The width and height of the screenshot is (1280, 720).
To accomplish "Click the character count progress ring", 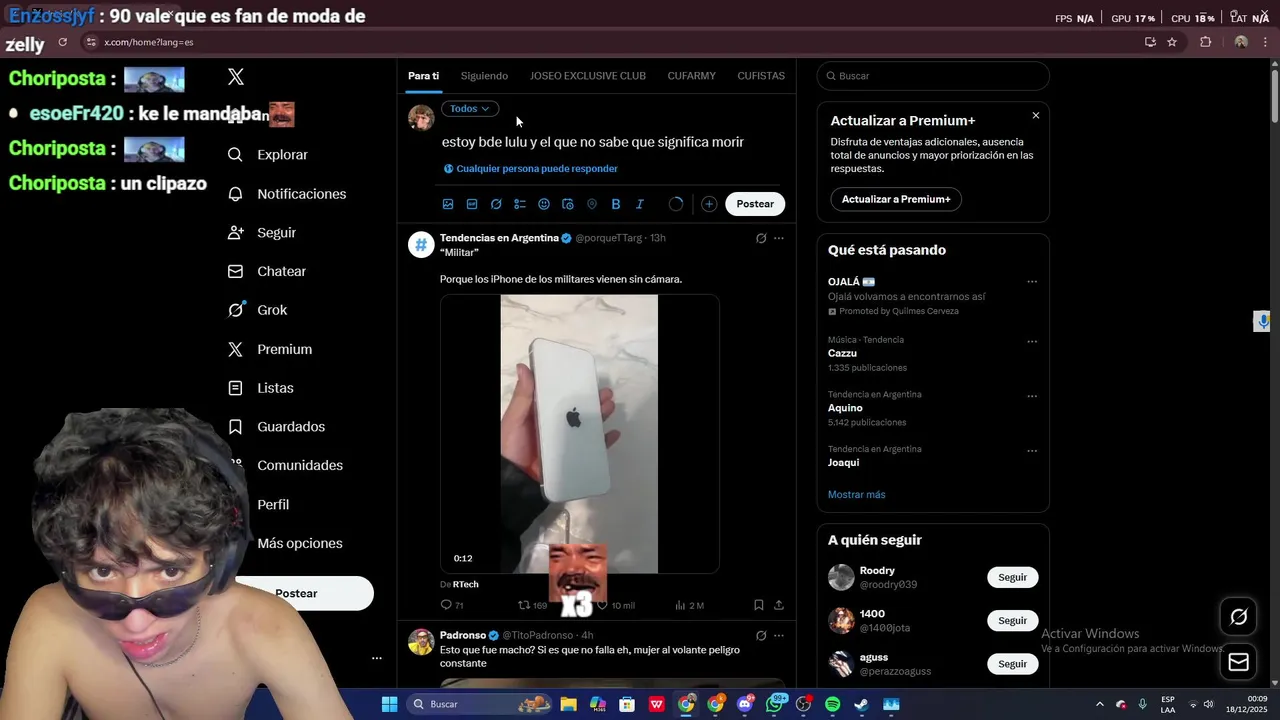I will (676, 204).
